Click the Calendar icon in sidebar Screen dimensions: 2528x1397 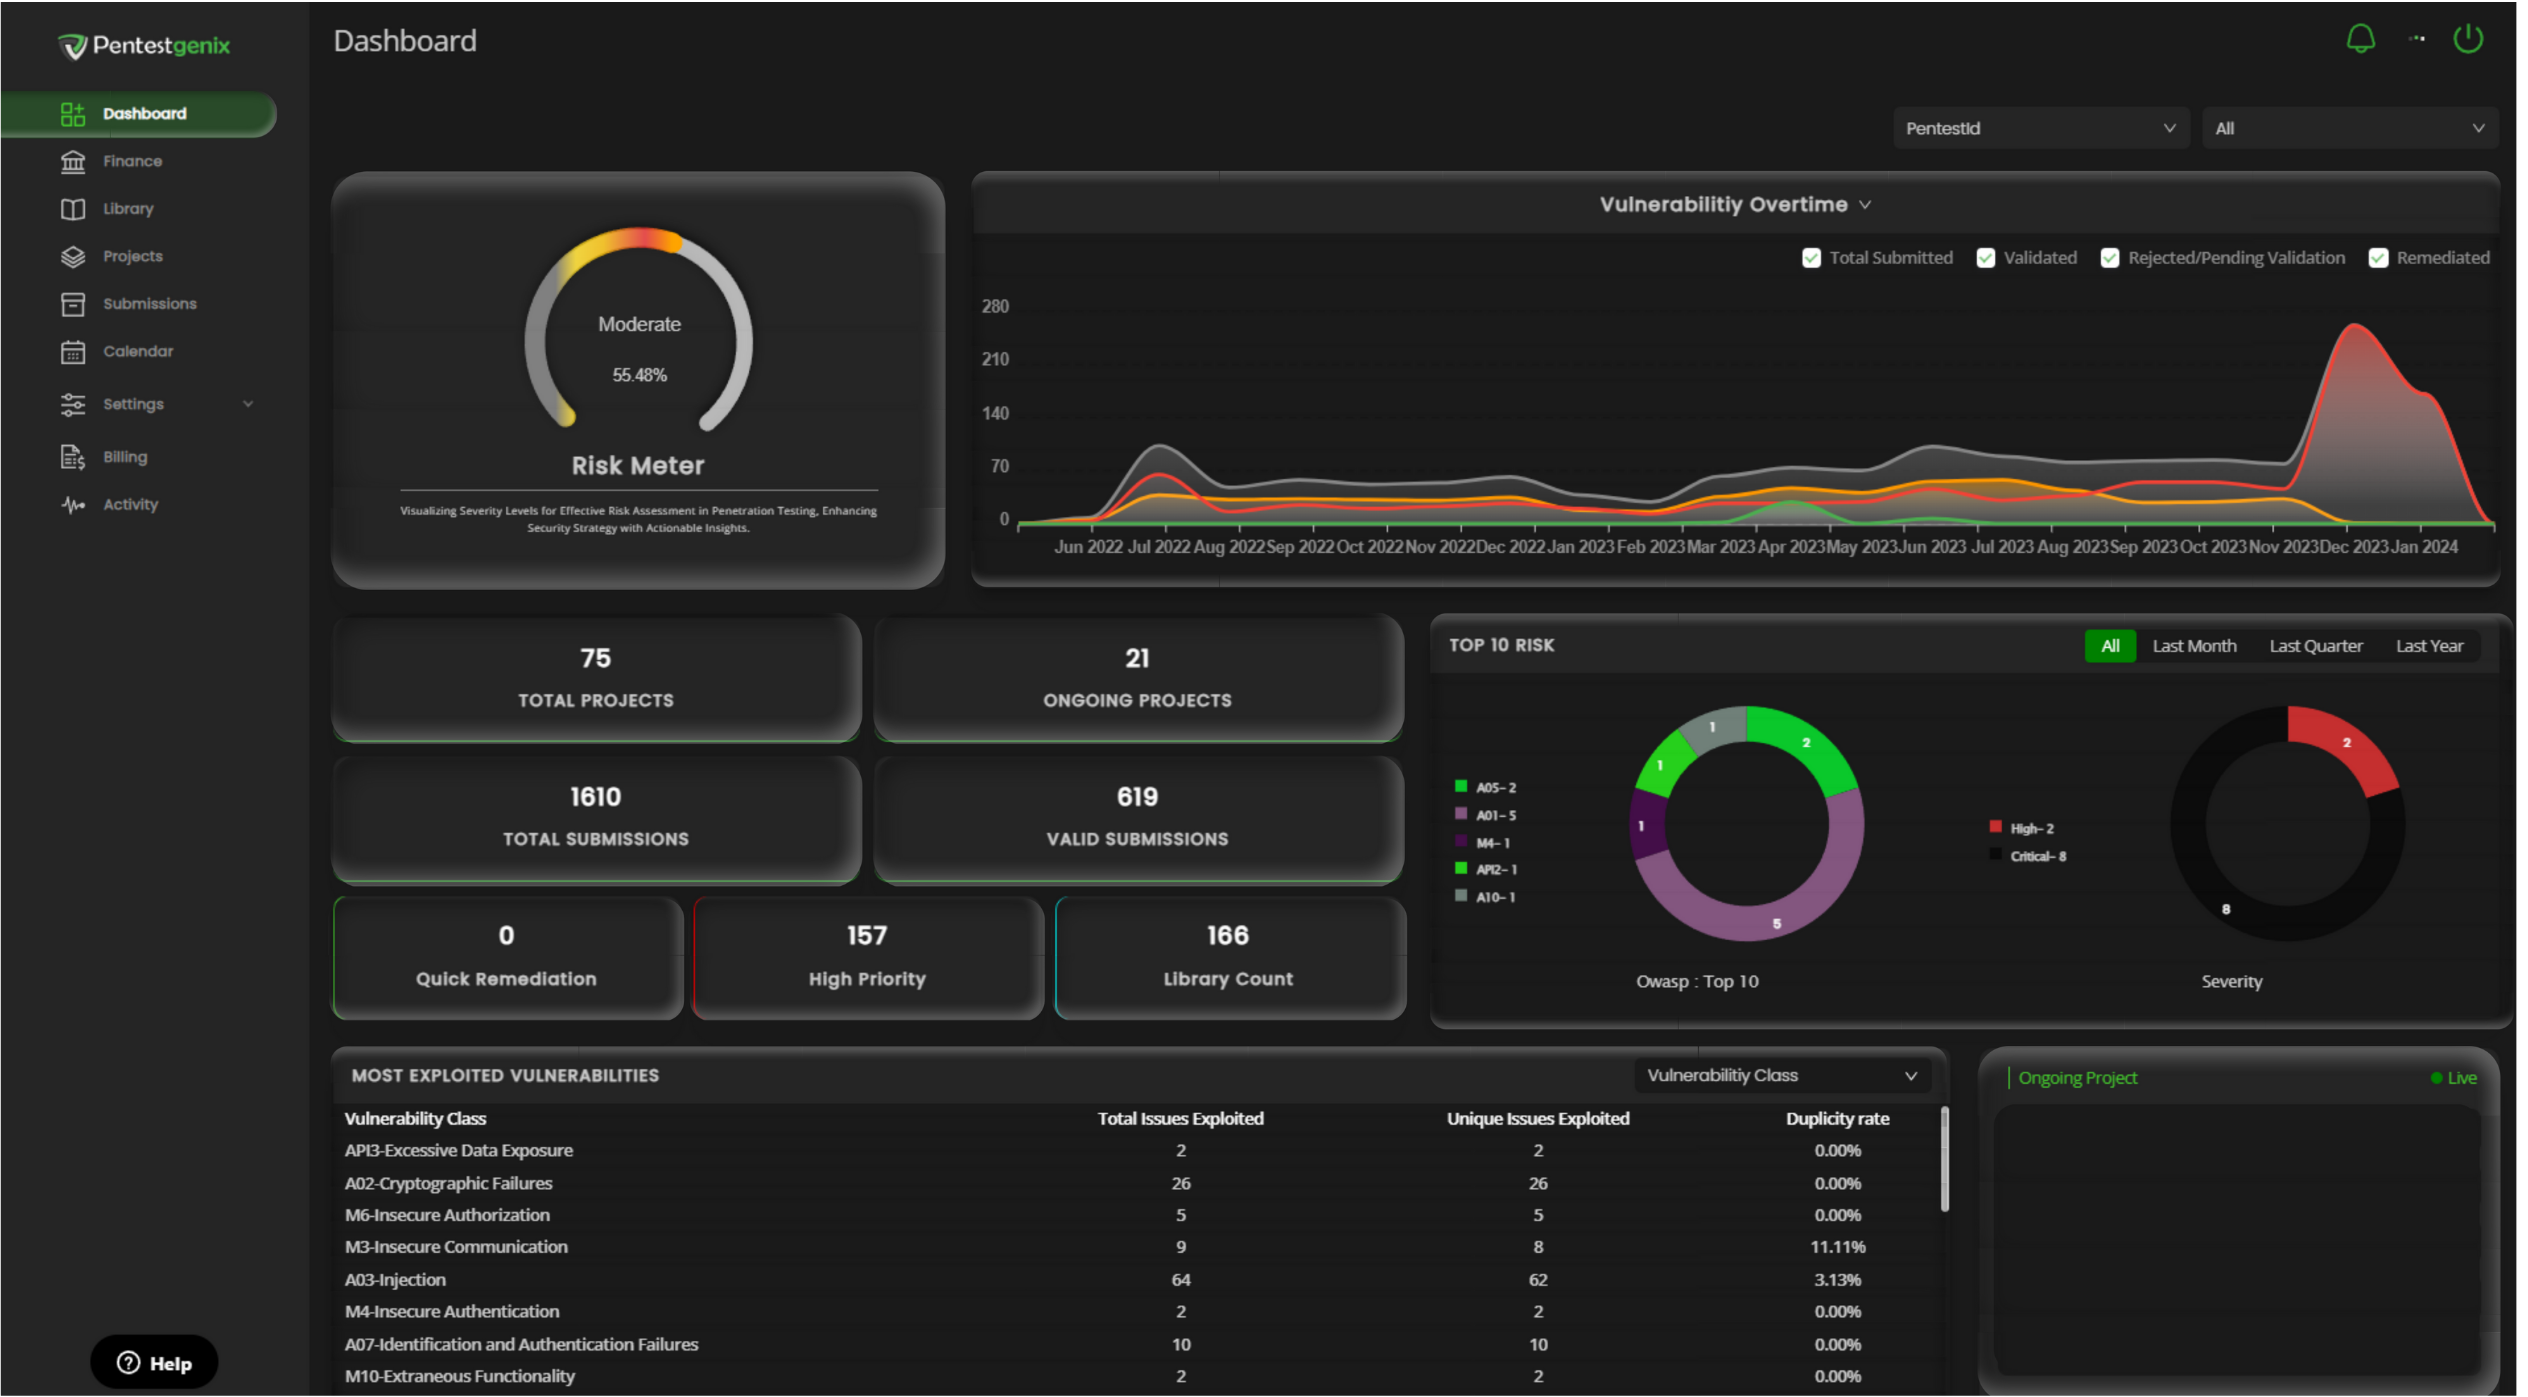click(73, 352)
